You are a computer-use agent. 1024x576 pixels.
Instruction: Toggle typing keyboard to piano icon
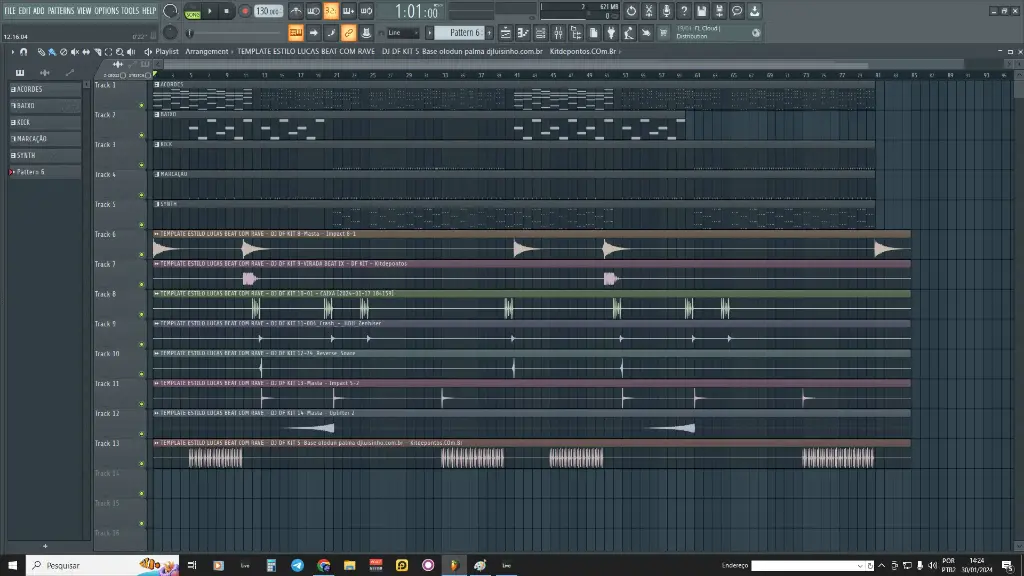point(296,33)
